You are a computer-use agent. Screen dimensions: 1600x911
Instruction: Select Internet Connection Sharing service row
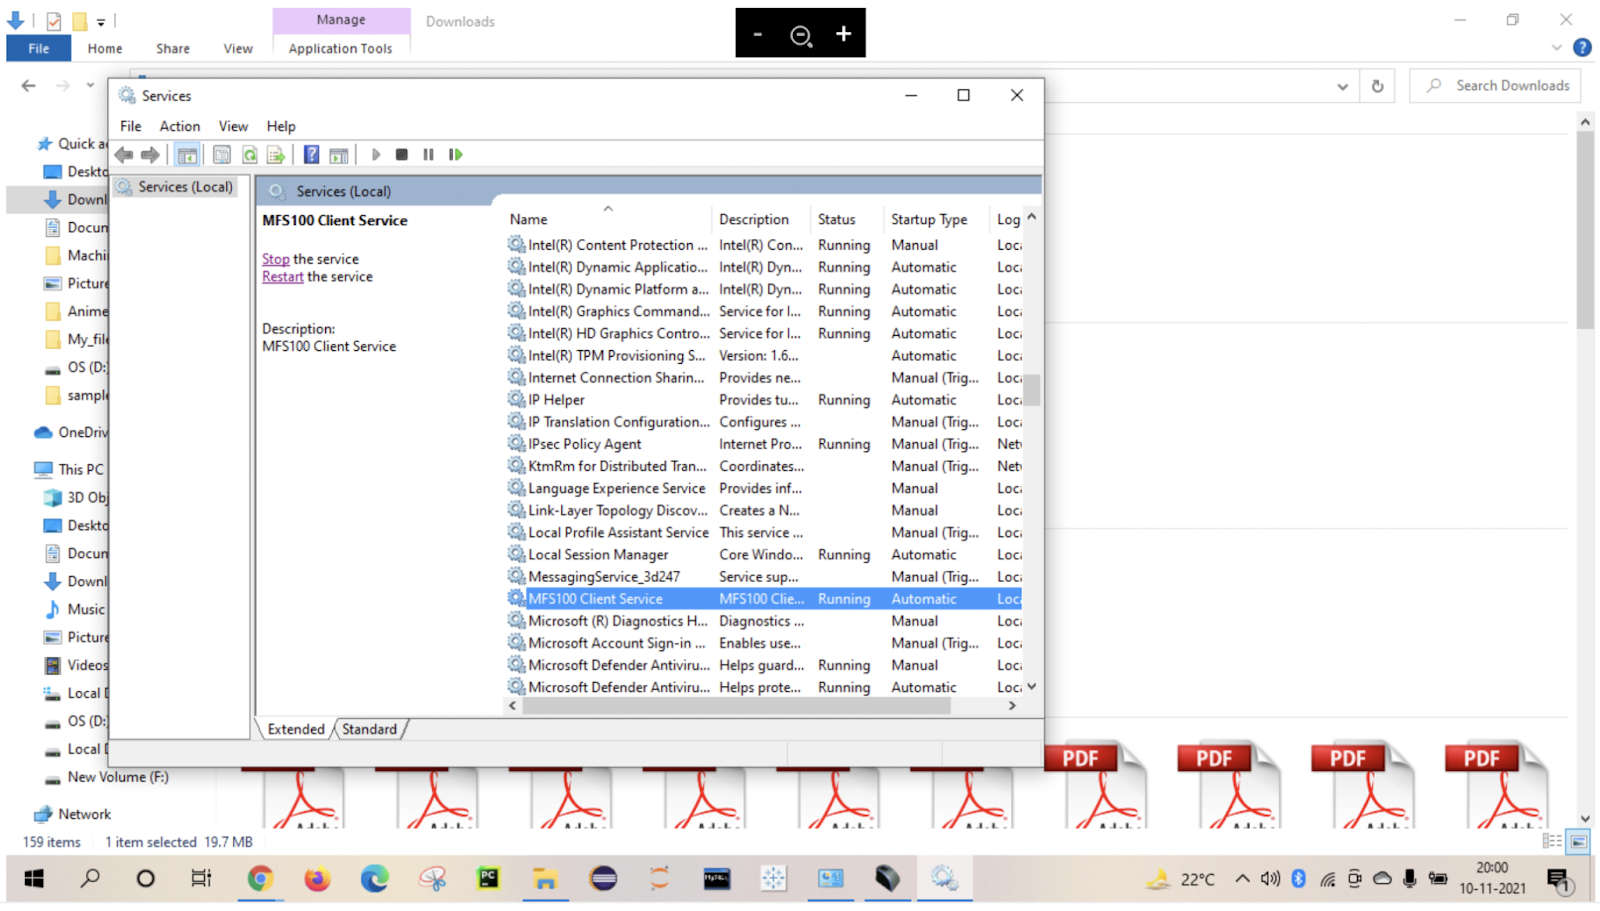pos(764,378)
